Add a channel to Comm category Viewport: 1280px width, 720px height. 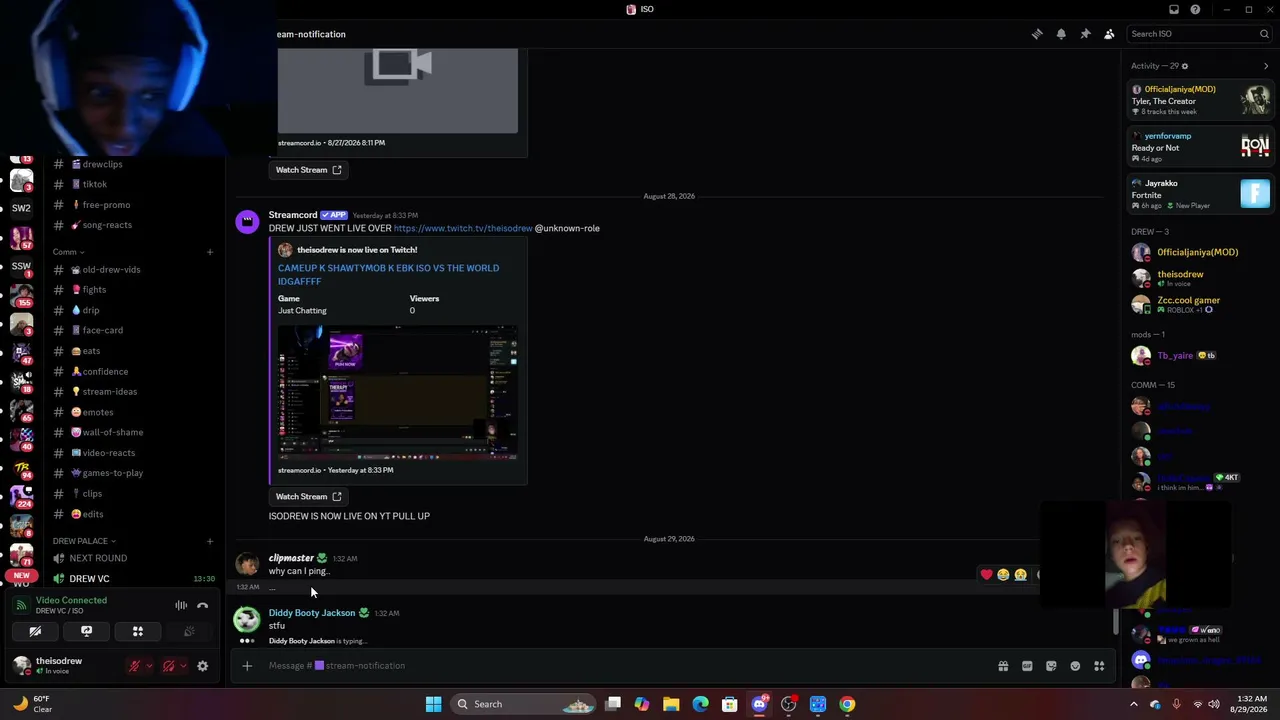click(210, 252)
